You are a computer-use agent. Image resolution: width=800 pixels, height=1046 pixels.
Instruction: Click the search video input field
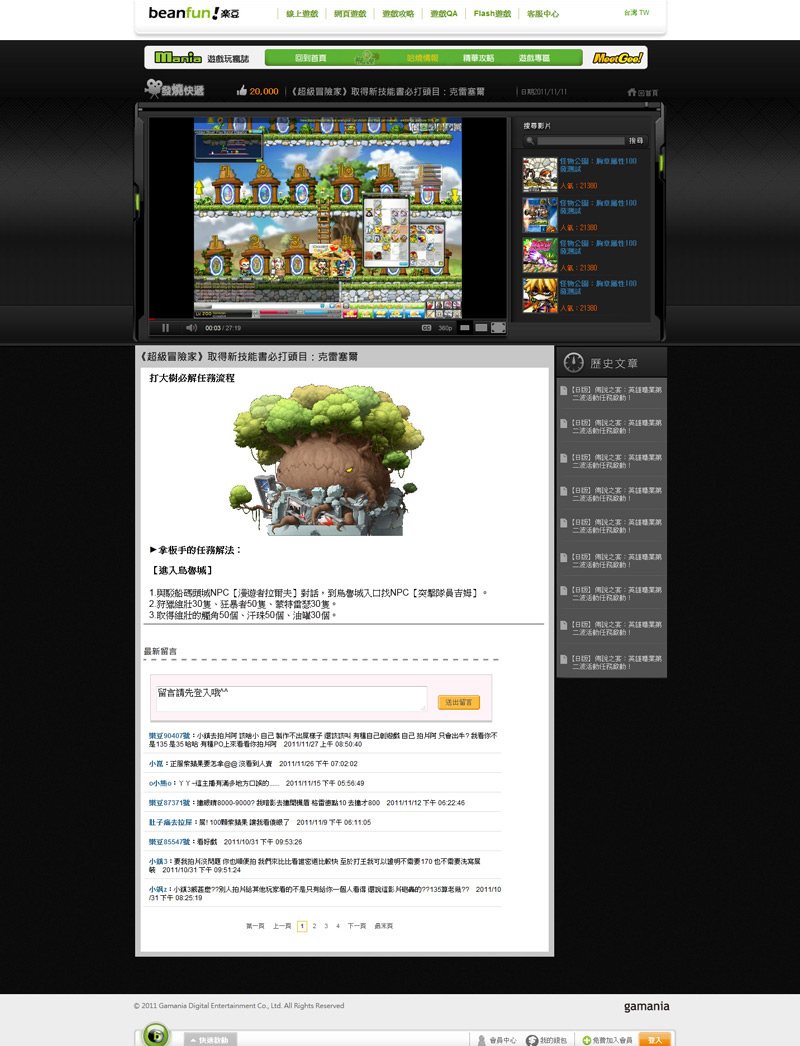click(580, 141)
